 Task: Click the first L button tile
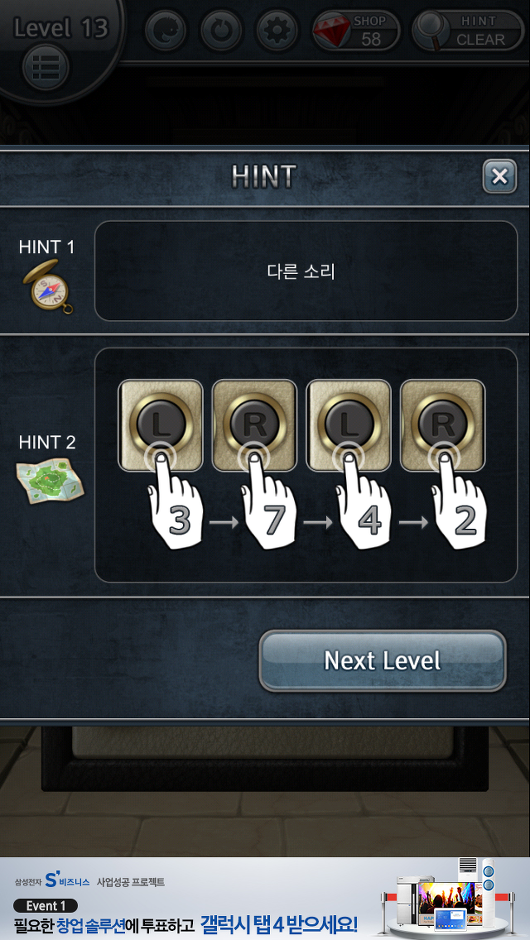(161, 425)
